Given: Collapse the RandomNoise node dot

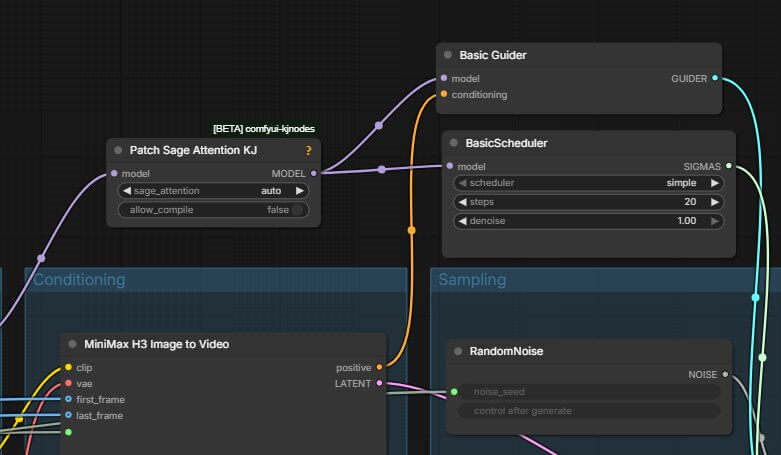Looking at the screenshot, I should click(x=458, y=351).
